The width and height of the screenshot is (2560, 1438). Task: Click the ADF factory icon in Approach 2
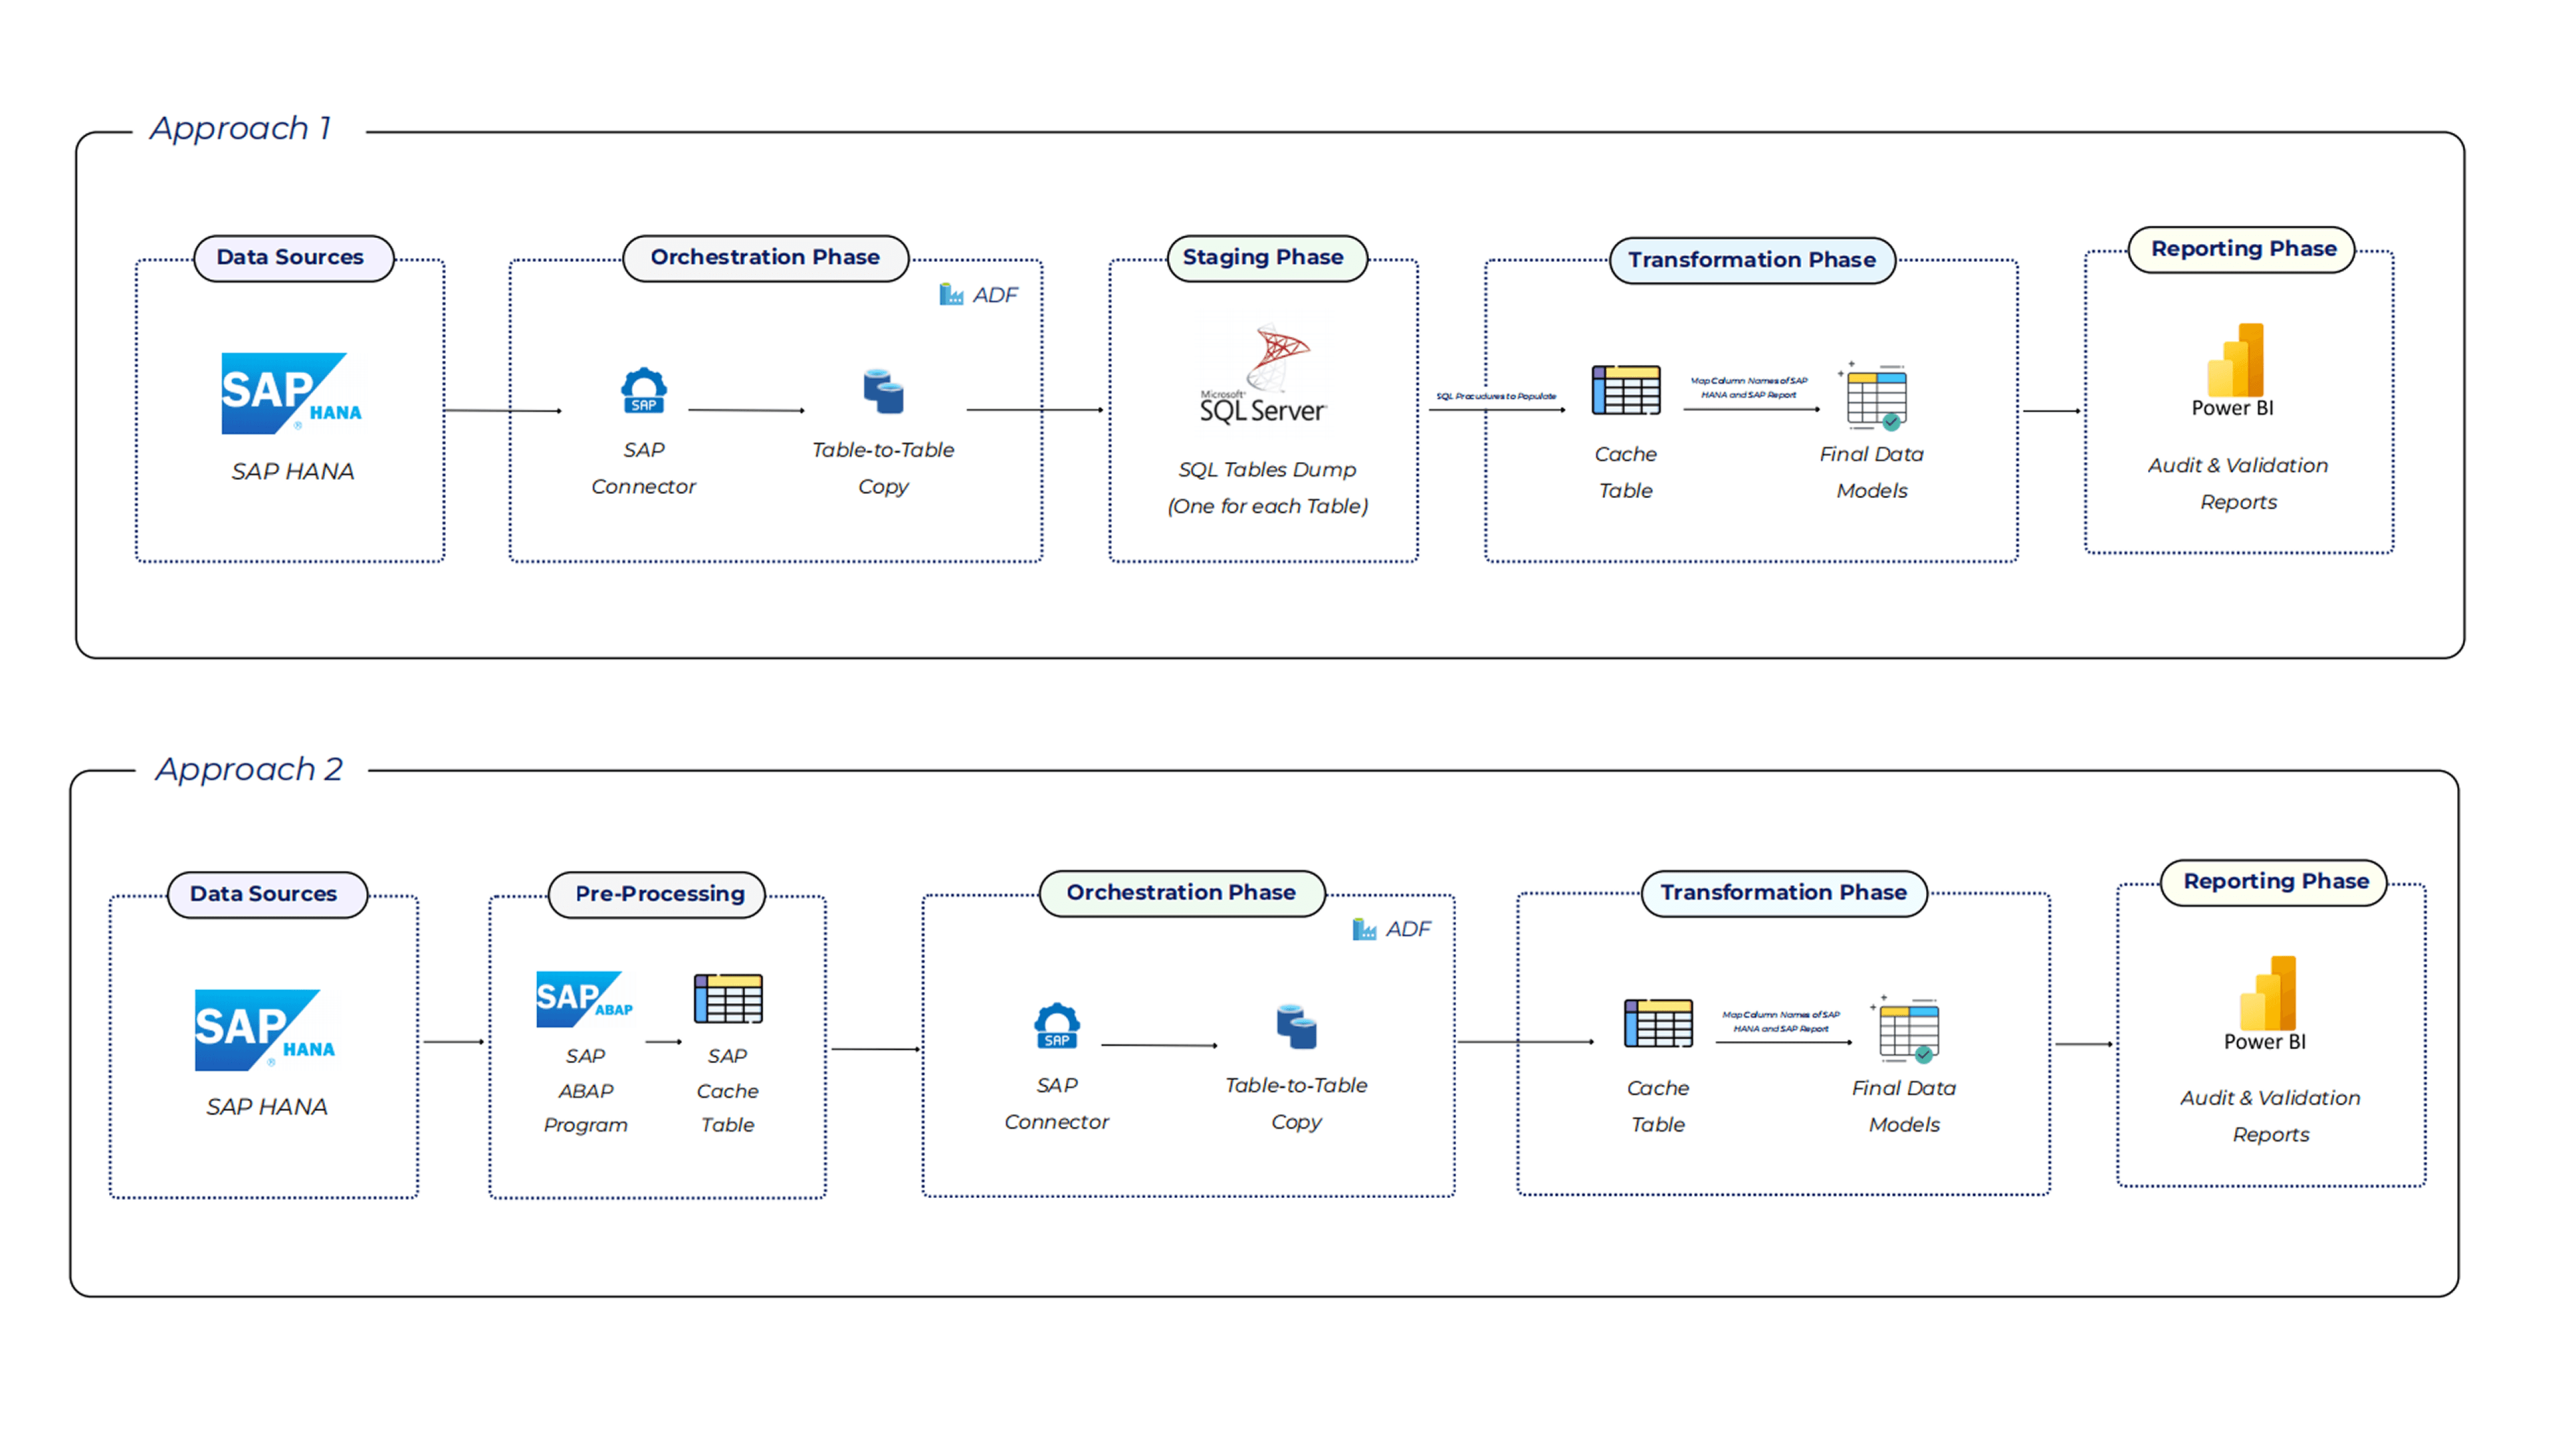pos(1364,930)
